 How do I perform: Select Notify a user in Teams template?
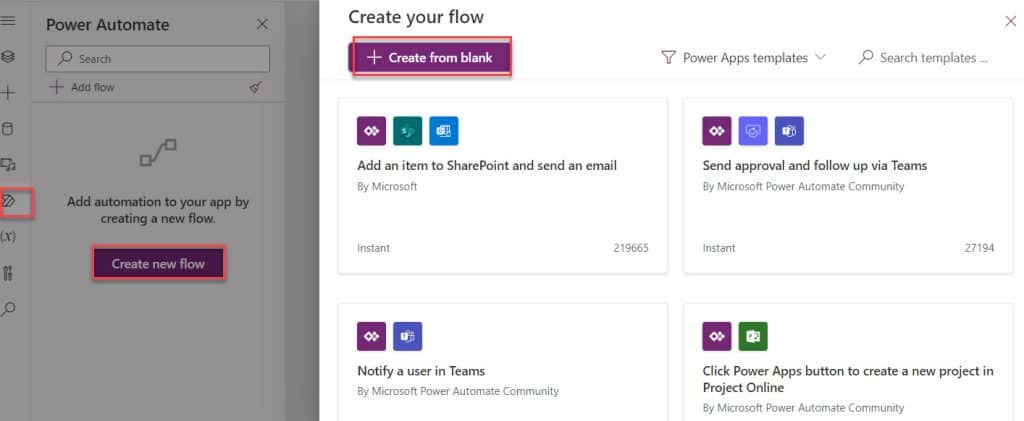pyautogui.click(x=502, y=362)
